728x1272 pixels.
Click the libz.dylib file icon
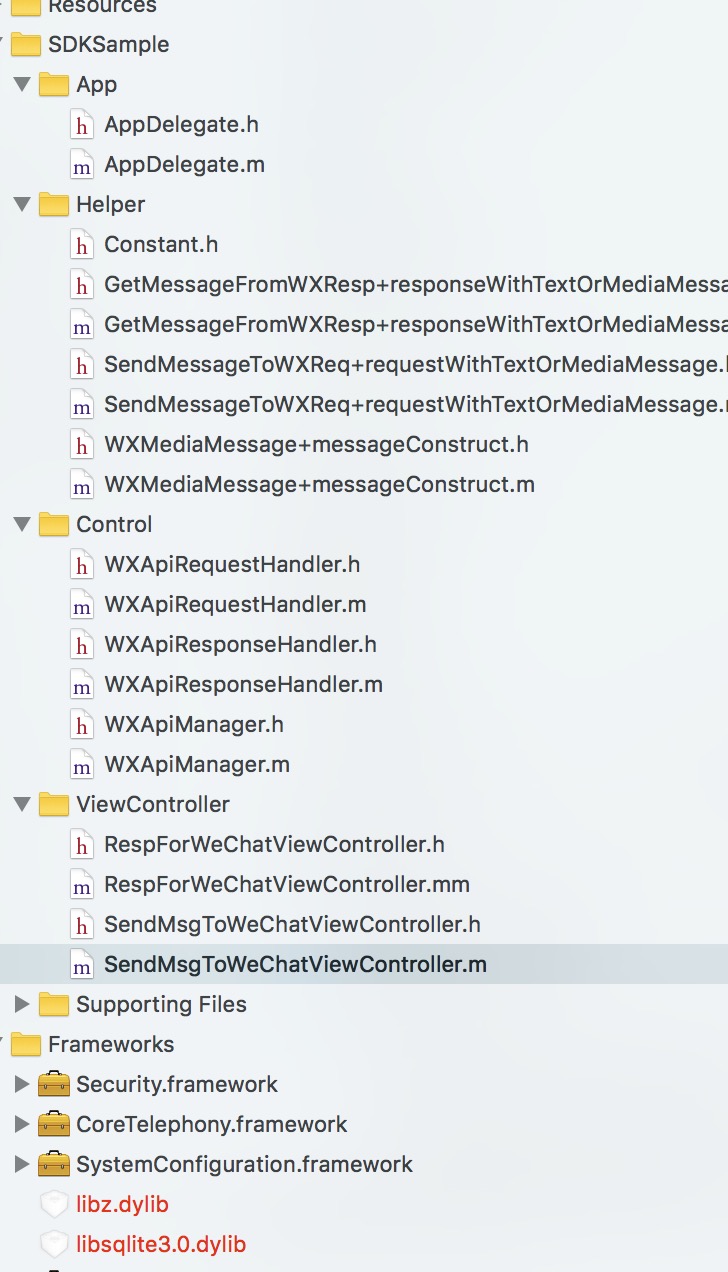[x=54, y=1204]
